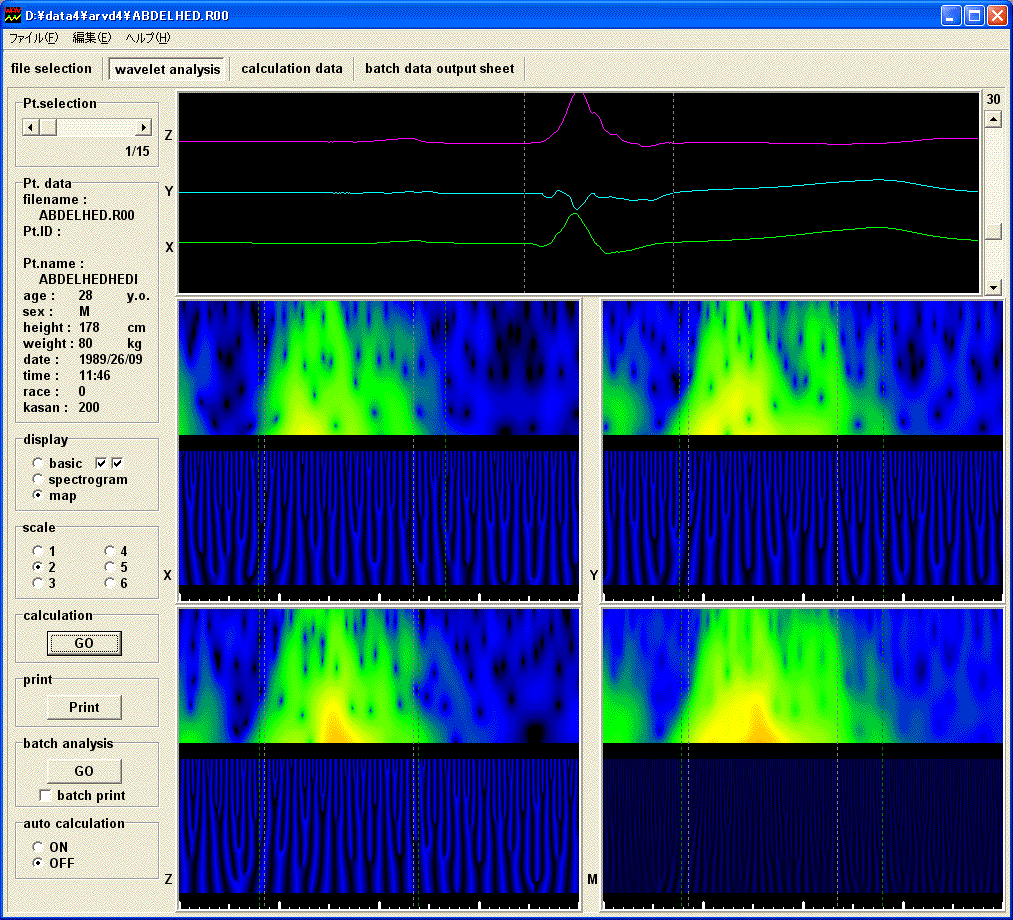
Task: Click the Pt.selection left arrow
Action: coord(30,128)
